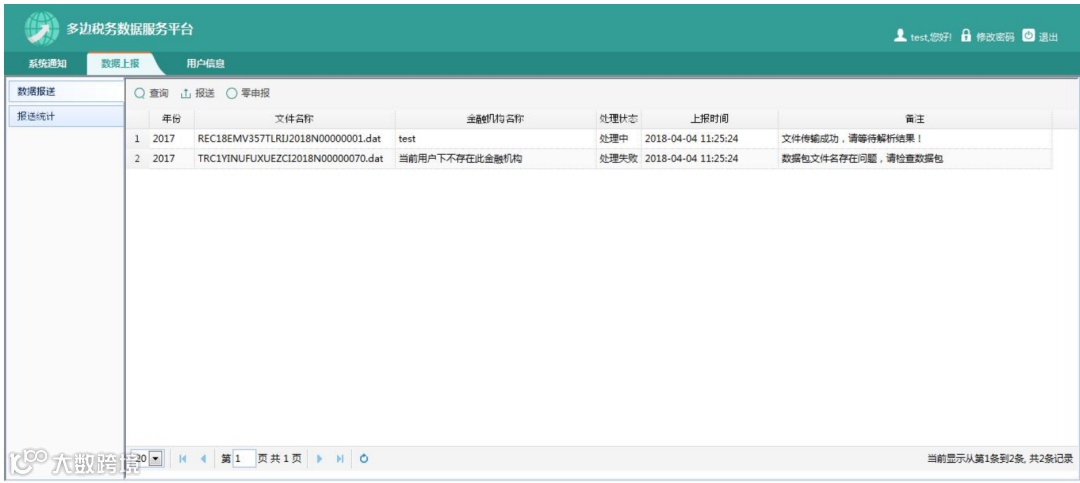Click the records summary 共2条记录 text
This screenshot has height=483, width=1080.
tap(1050, 458)
